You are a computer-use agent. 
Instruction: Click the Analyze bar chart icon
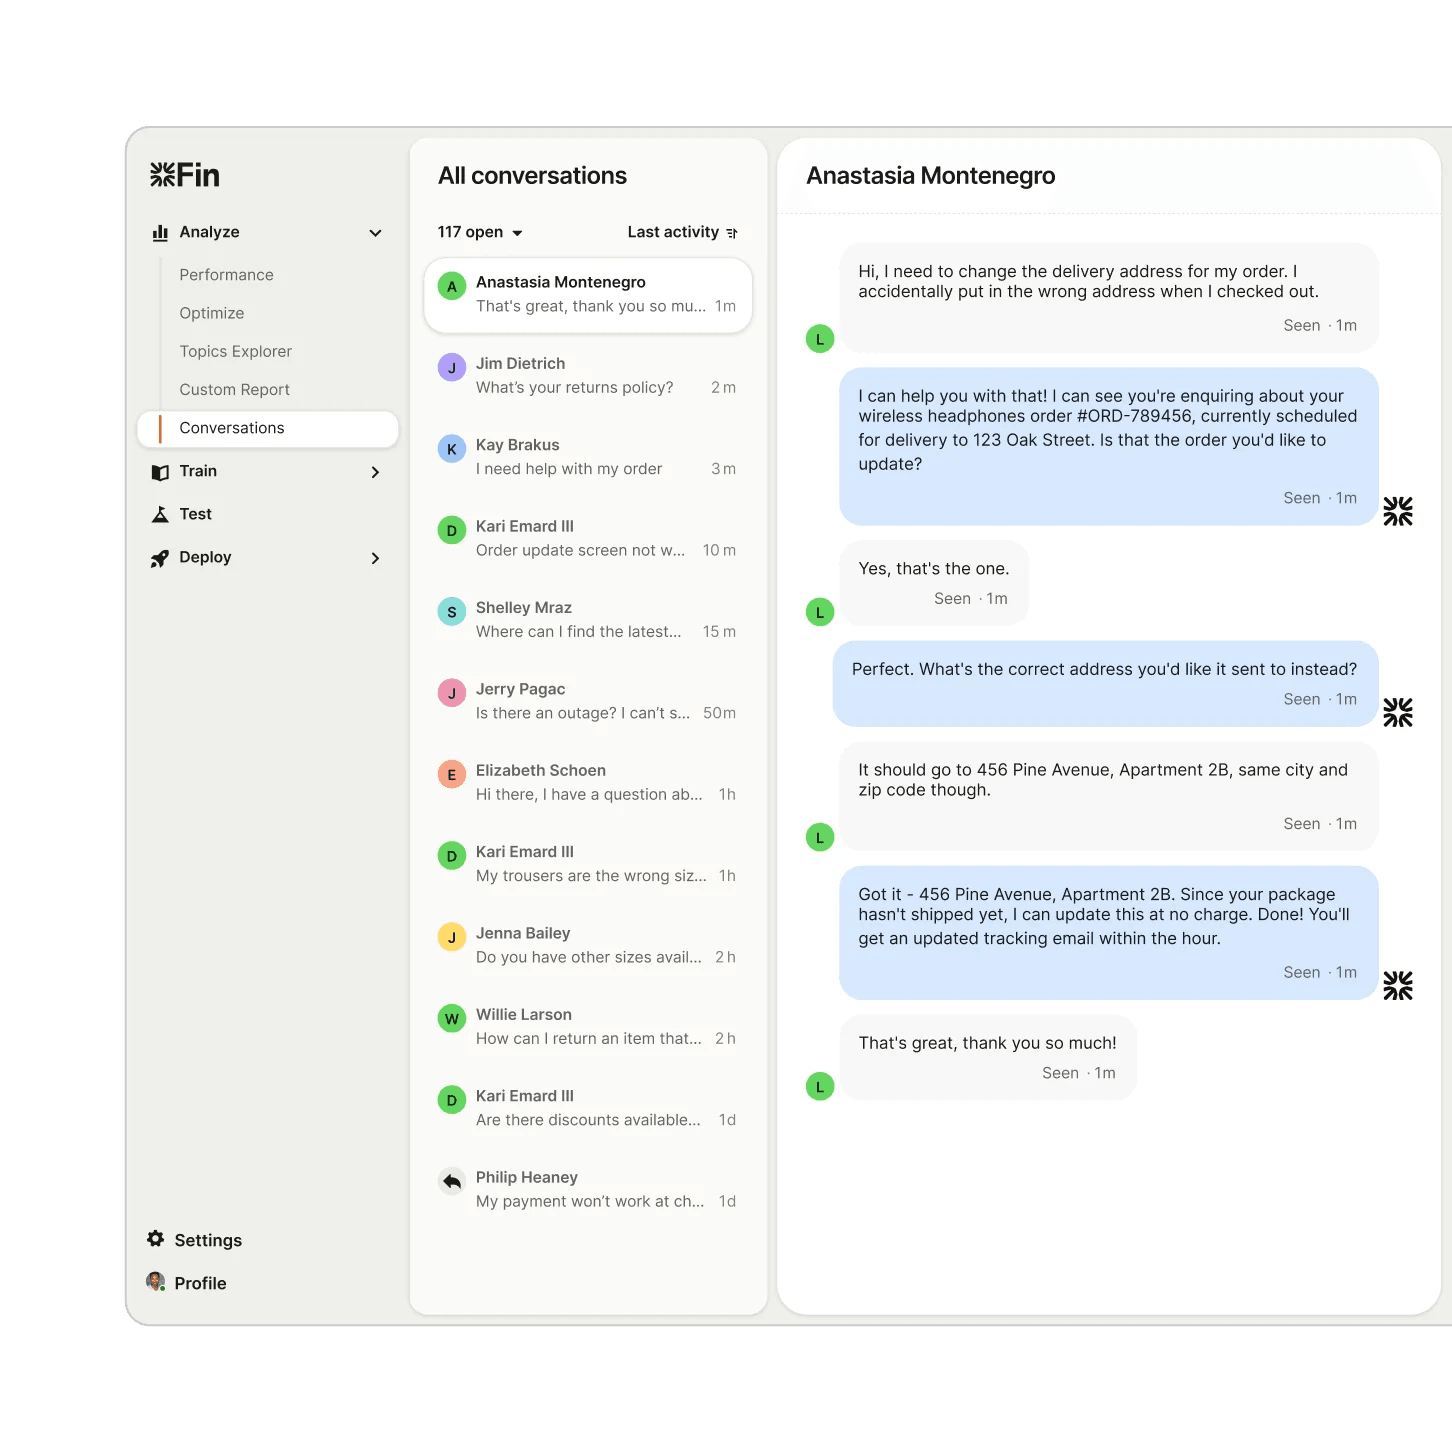160,233
